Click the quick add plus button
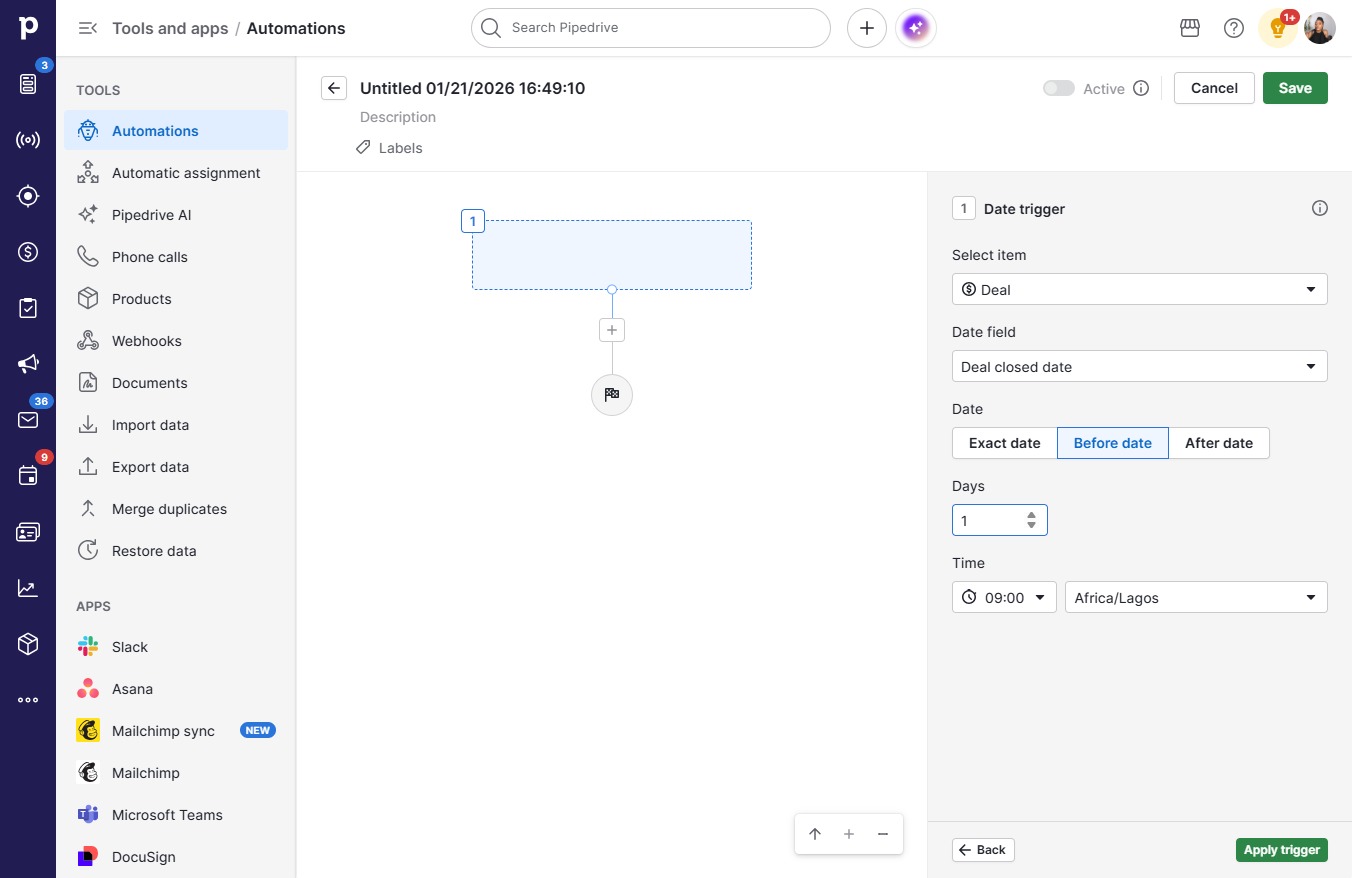This screenshot has height=878, width=1352. tap(867, 28)
